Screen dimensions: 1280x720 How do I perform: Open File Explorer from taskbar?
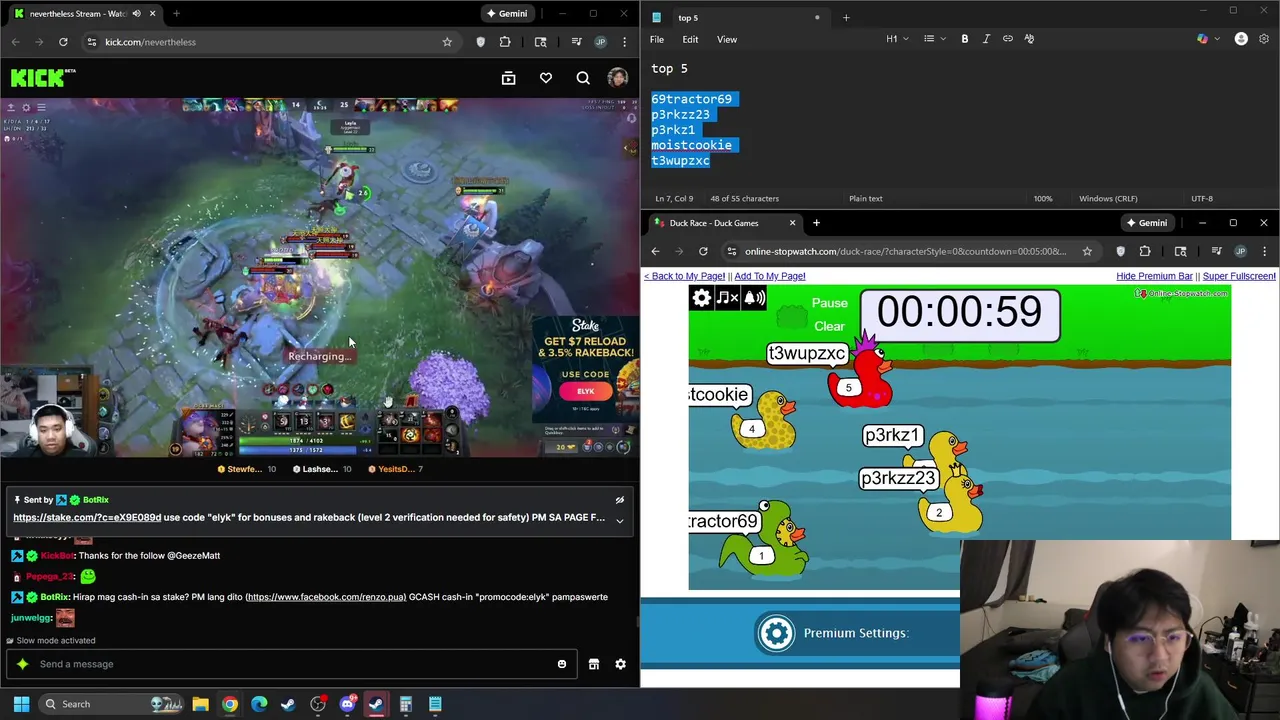[200, 704]
